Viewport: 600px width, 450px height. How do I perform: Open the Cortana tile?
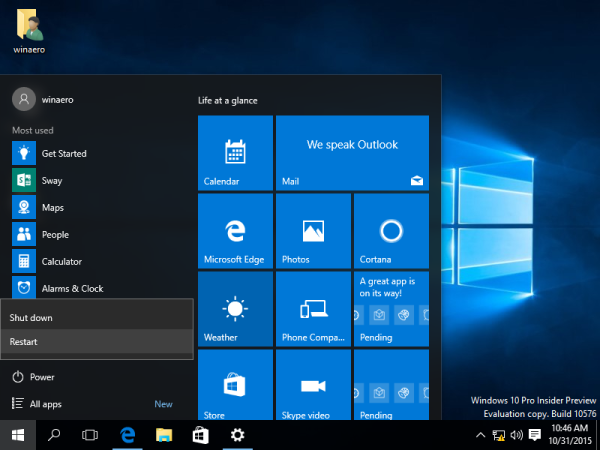coord(391,231)
